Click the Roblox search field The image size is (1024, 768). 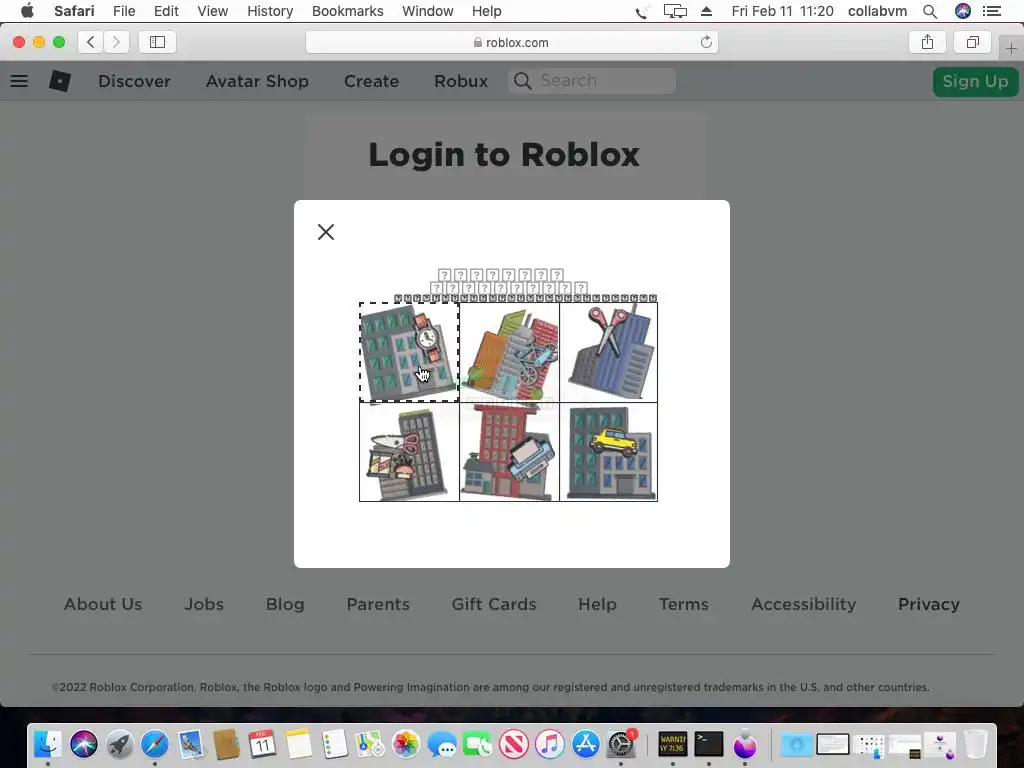pyautogui.click(x=592, y=81)
